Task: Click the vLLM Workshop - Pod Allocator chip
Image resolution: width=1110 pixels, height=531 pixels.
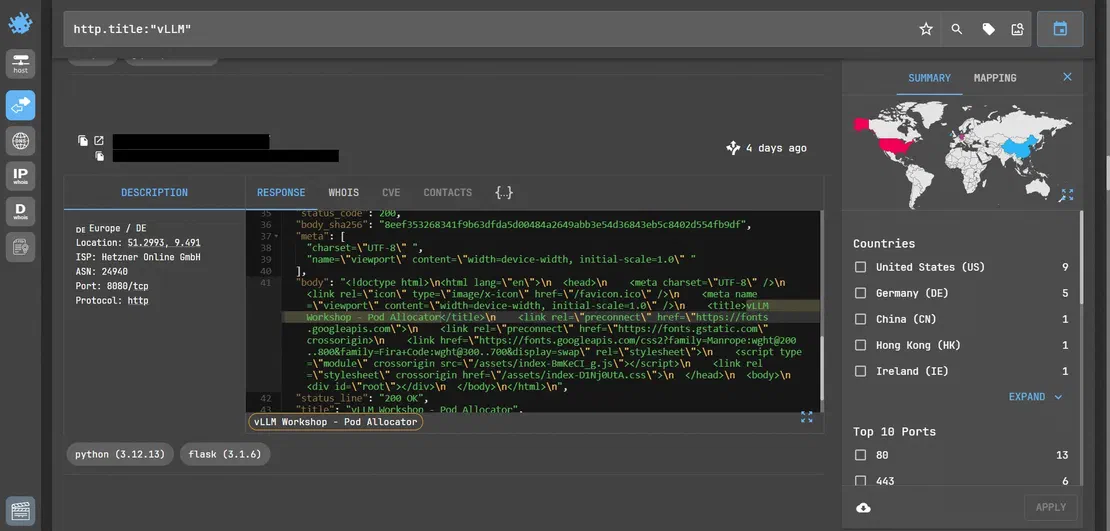Action: pyautogui.click(x=336, y=422)
